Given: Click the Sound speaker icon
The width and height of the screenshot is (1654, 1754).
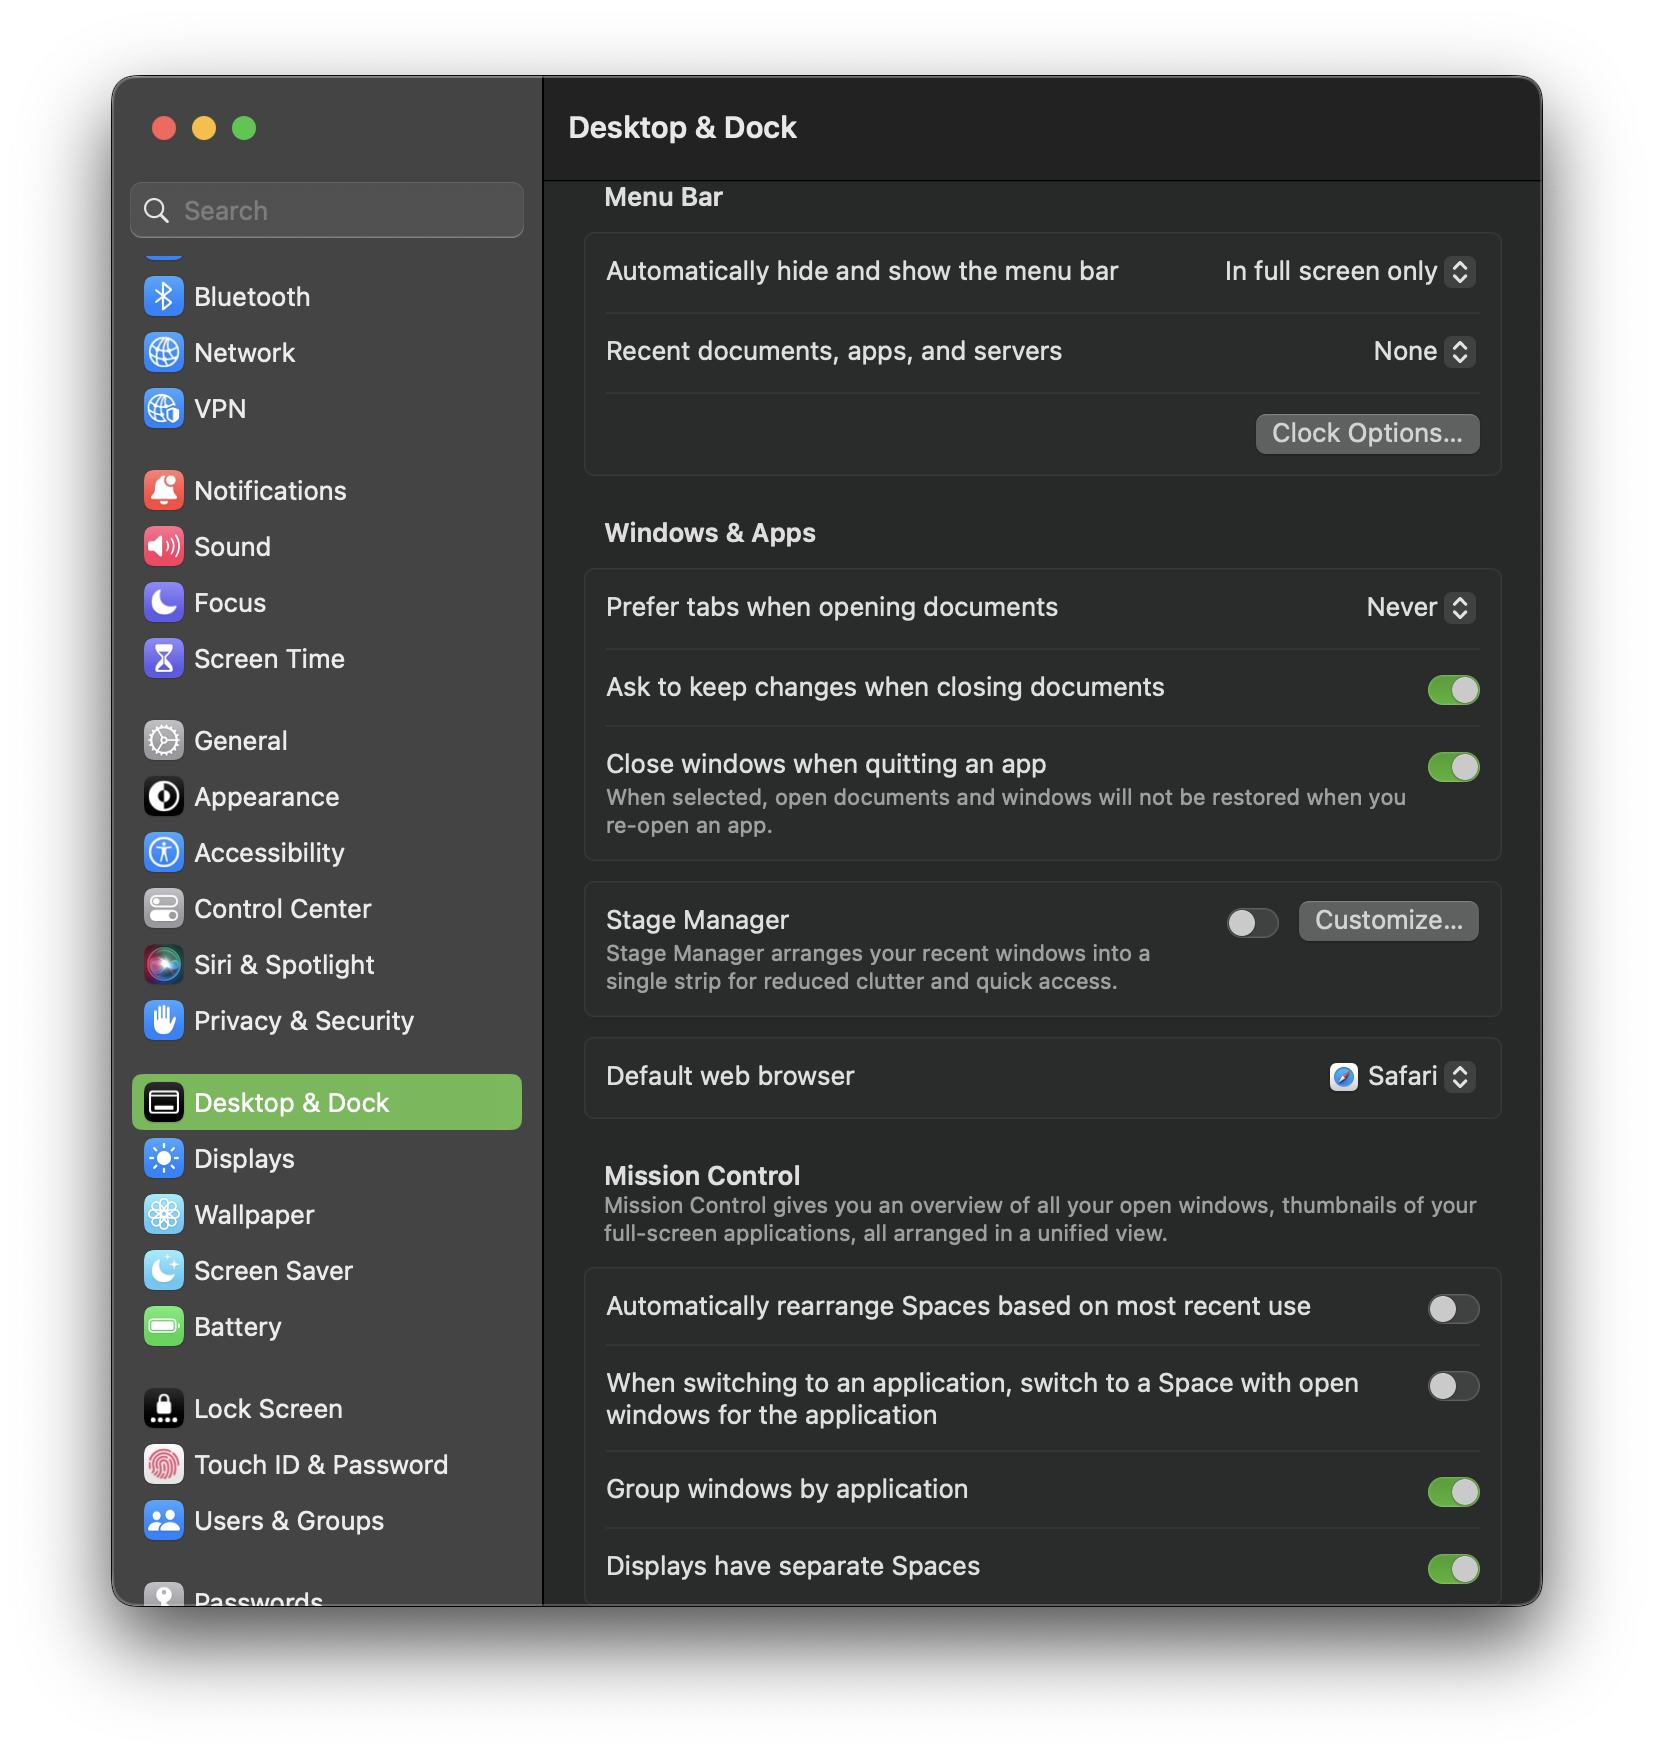Looking at the screenshot, I should [164, 547].
